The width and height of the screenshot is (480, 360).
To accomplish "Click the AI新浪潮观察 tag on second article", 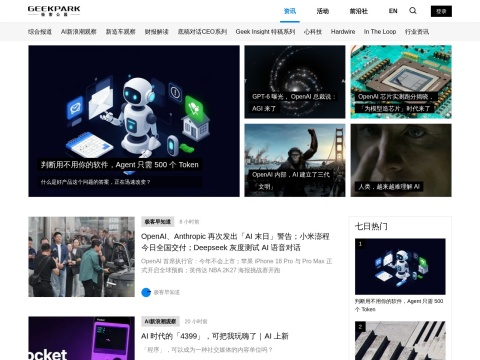I will [160, 321].
